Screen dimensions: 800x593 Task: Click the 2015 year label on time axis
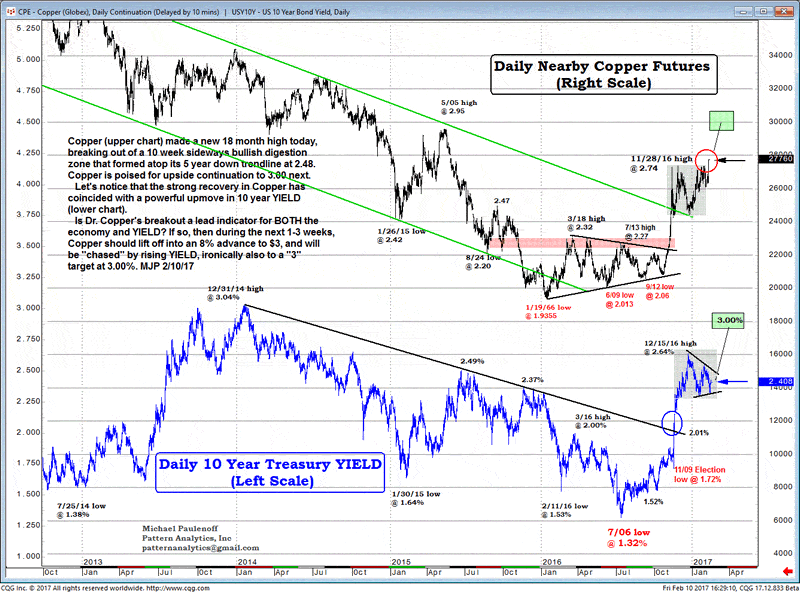(401, 562)
